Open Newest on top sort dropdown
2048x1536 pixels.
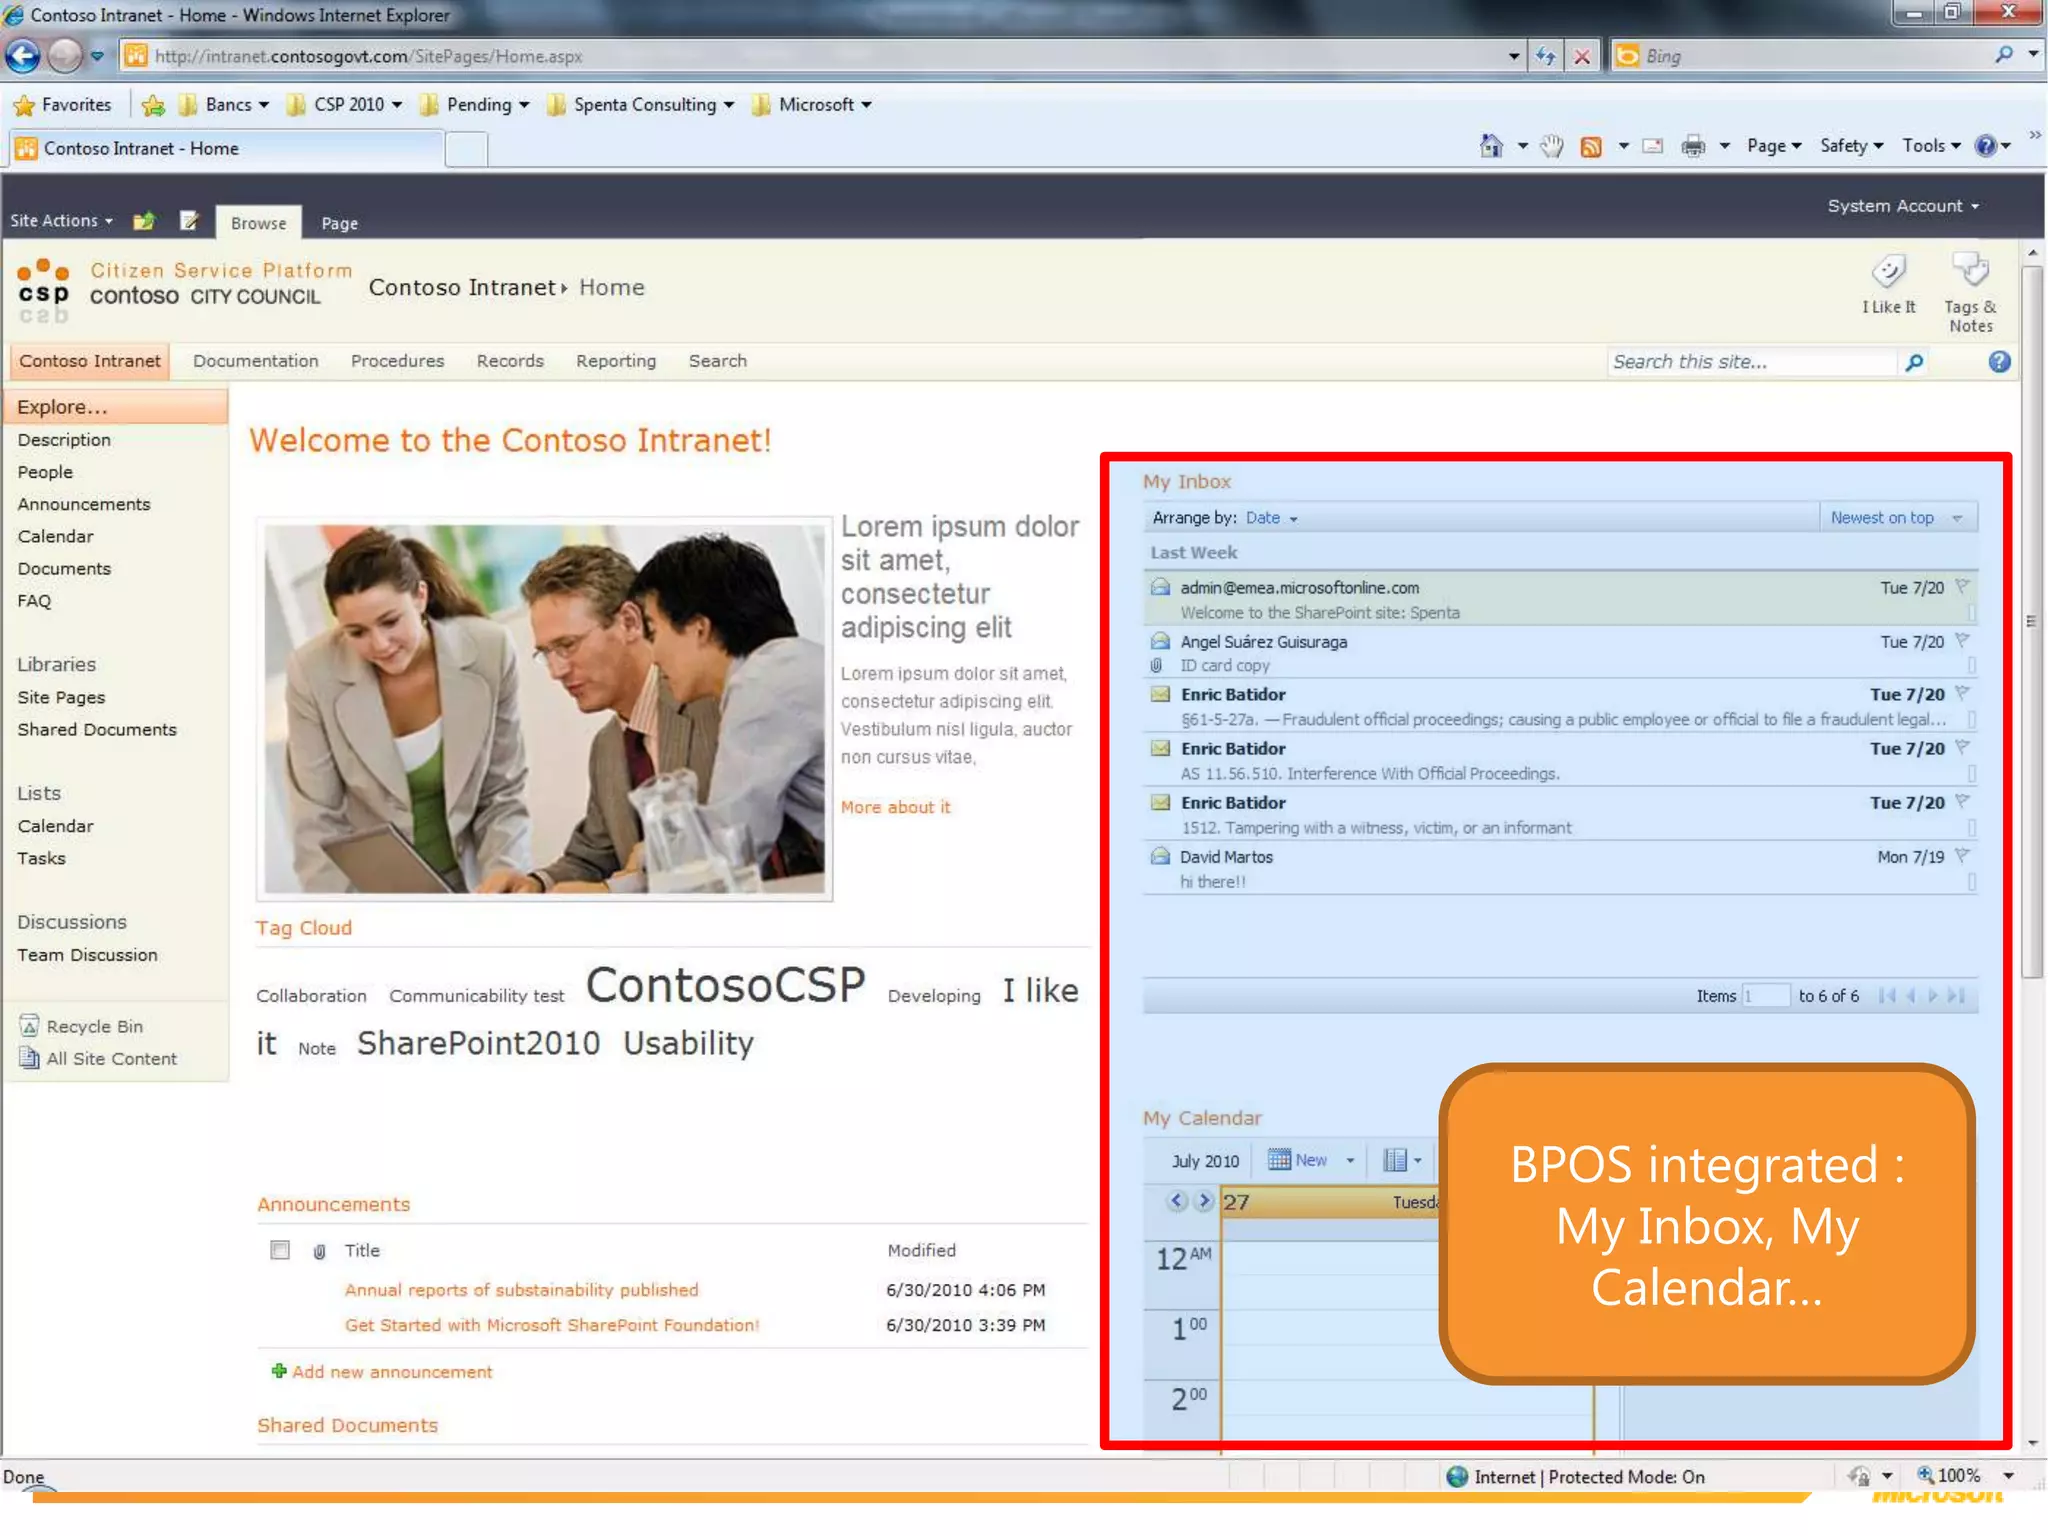[x=1897, y=518]
